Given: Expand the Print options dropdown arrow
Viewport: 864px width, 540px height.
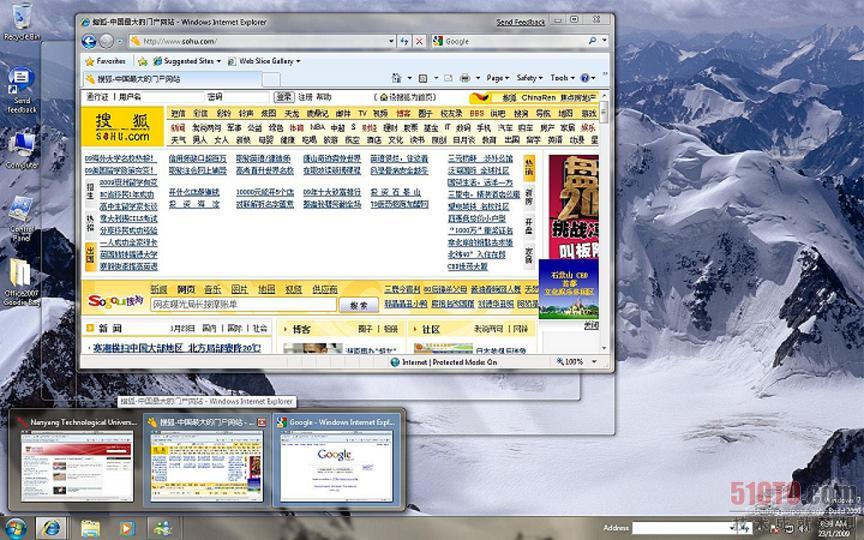Looking at the screenshot, I should tap(478, 78).
